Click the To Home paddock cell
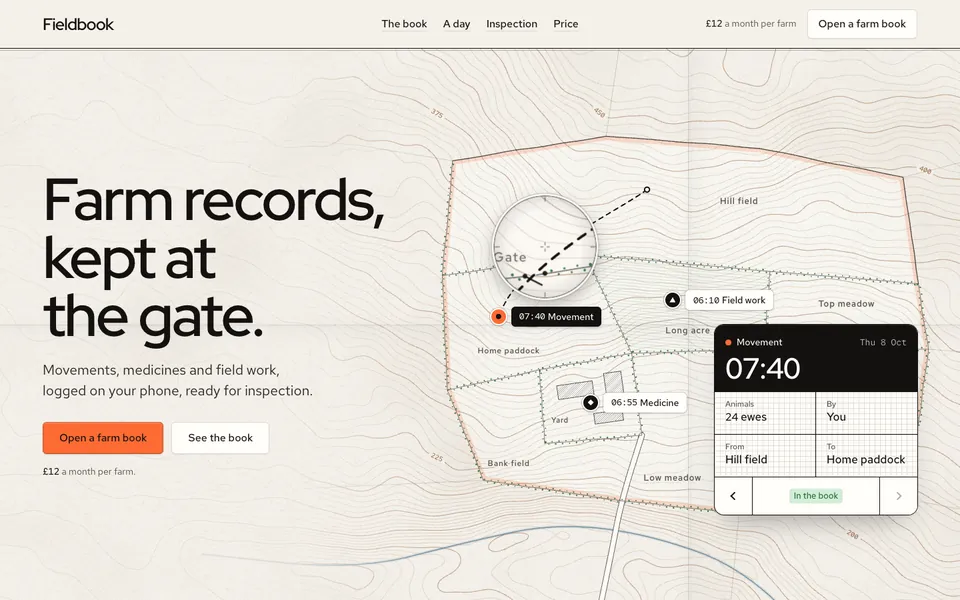The width and height of the screenshot is (960, 600). 867,456
